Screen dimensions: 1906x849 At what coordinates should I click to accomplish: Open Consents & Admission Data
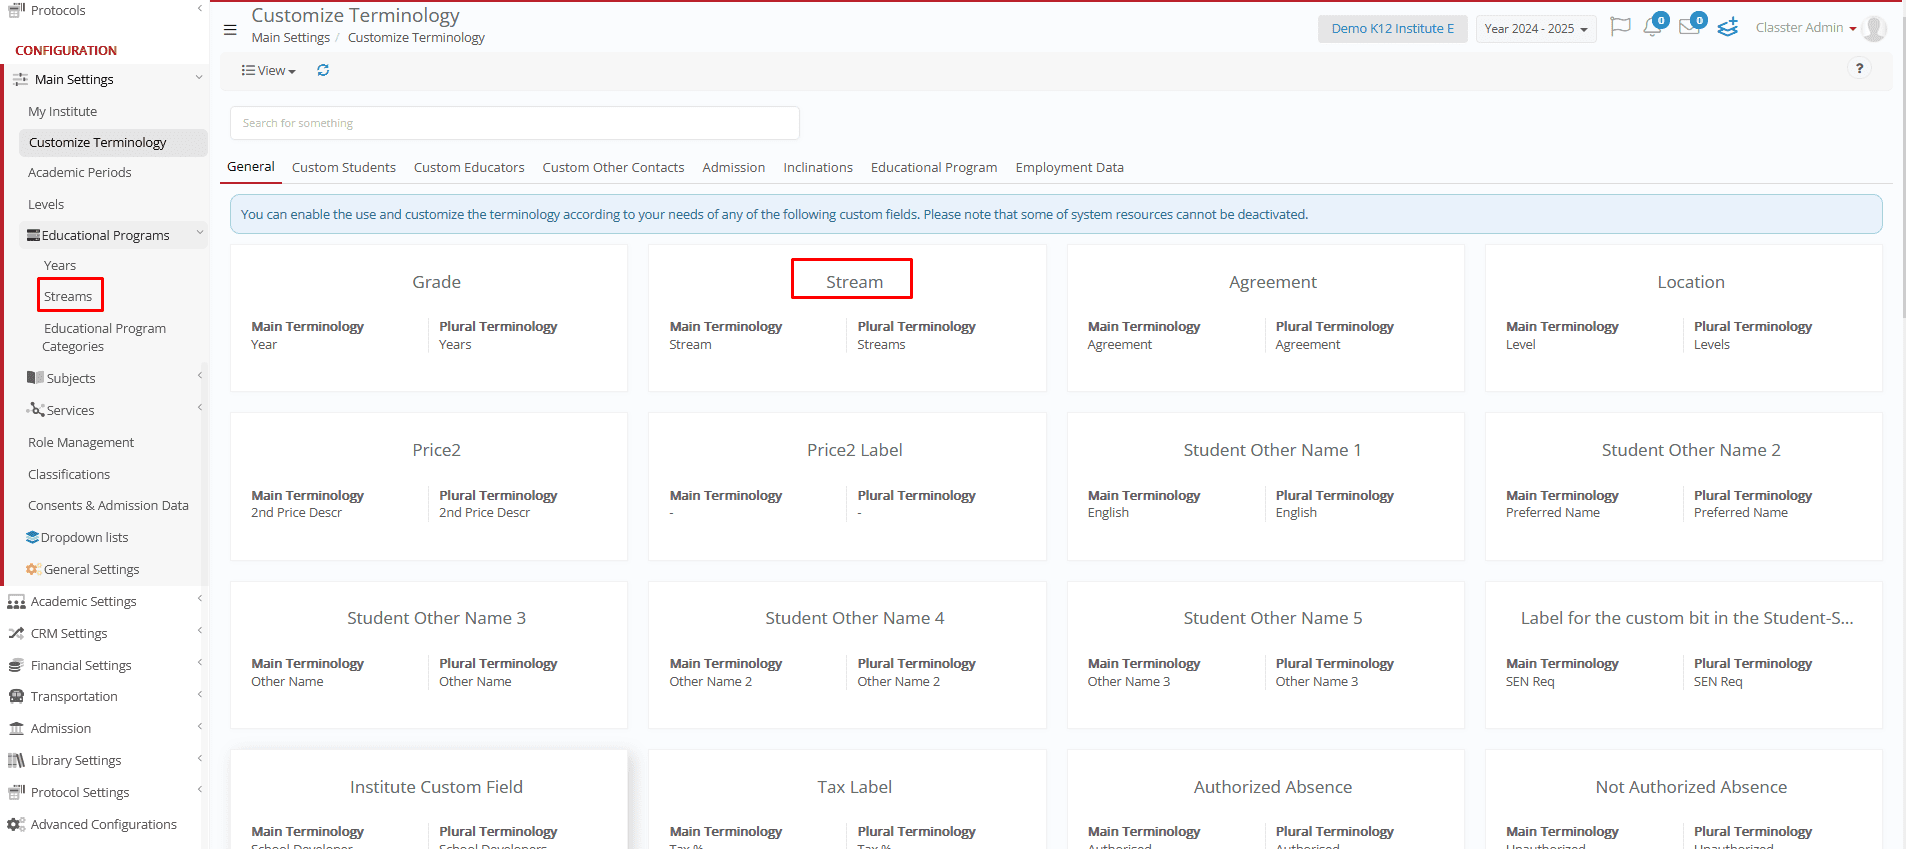108,505
